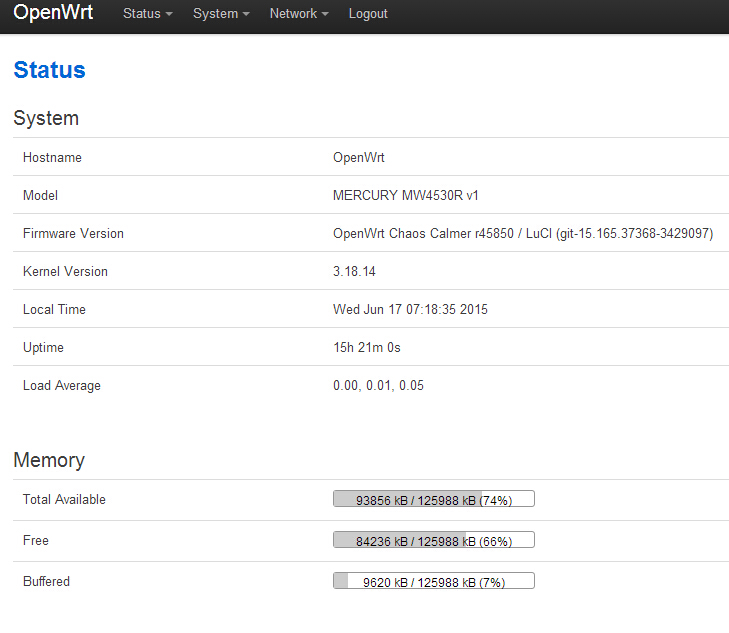Click the Total Available label
This screenshot has height=633, width=729.
click(x=64, y=500)
